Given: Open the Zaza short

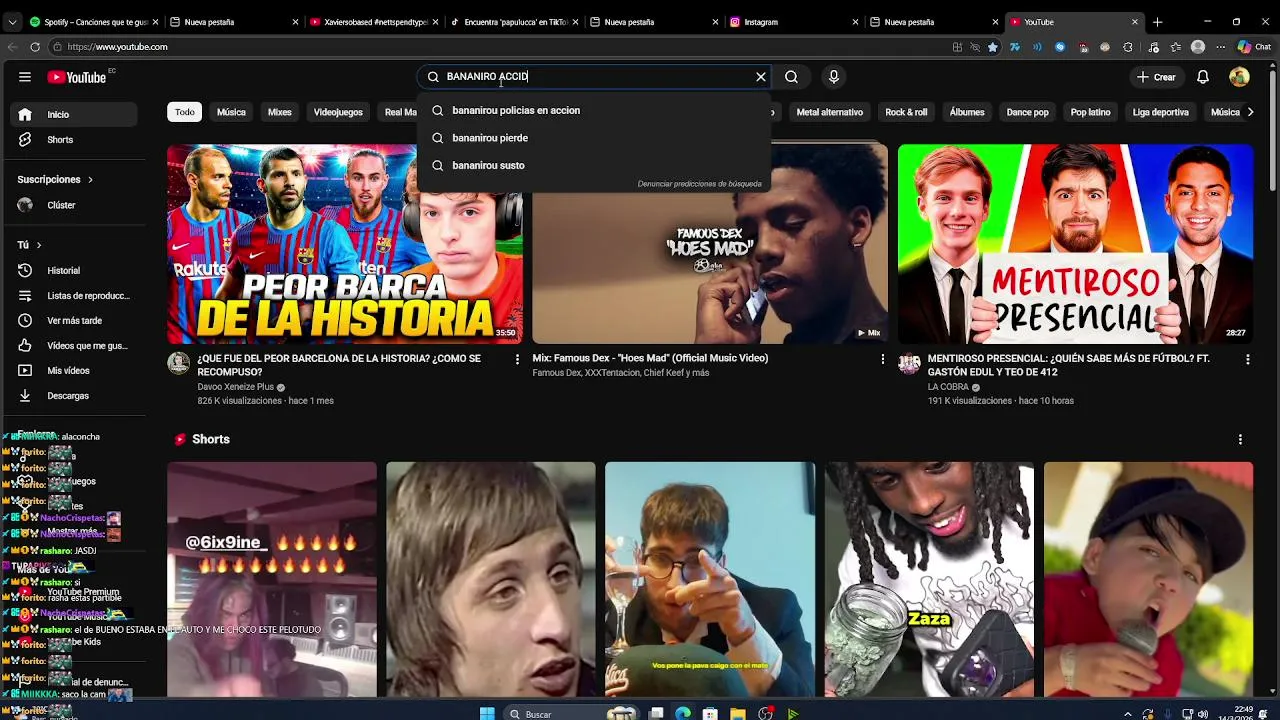Looking at the screenshot, I should [929, 579].
